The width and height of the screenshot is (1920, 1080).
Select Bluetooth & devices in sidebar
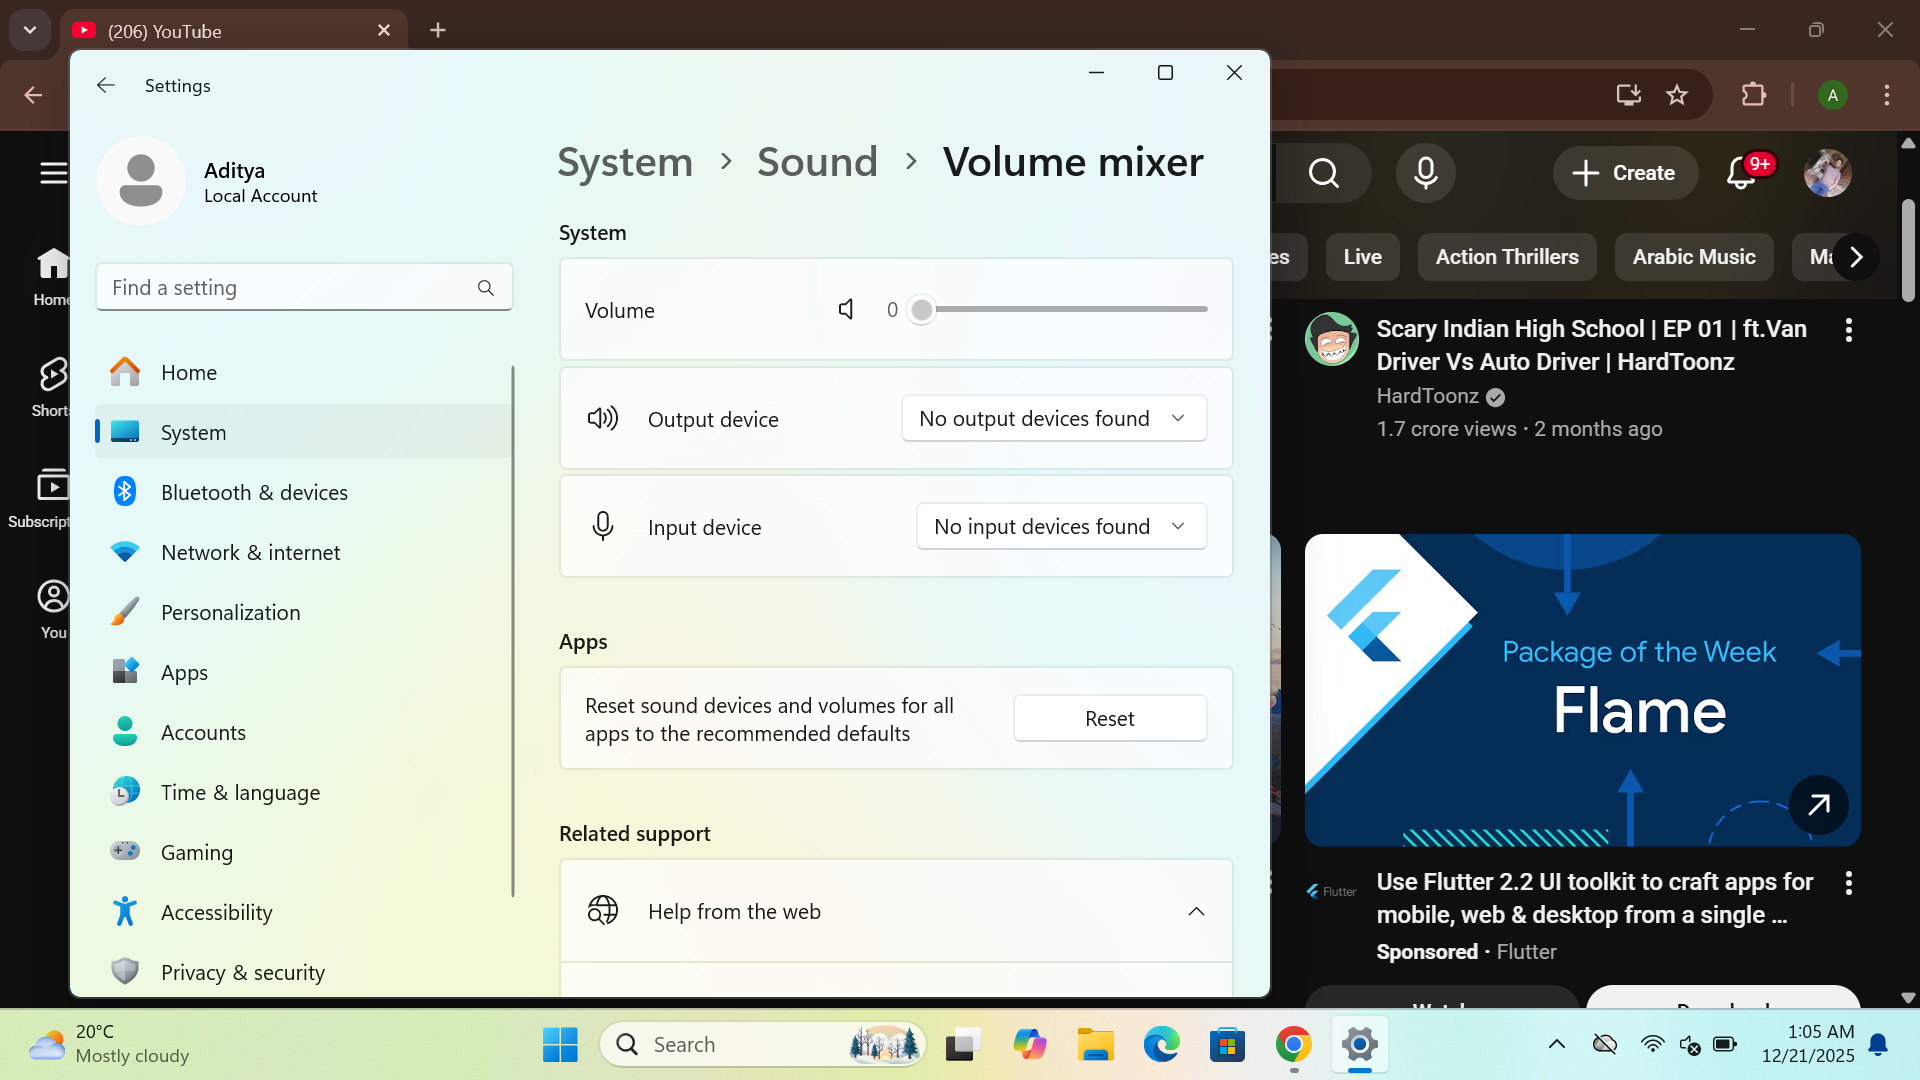pos(254,493)
